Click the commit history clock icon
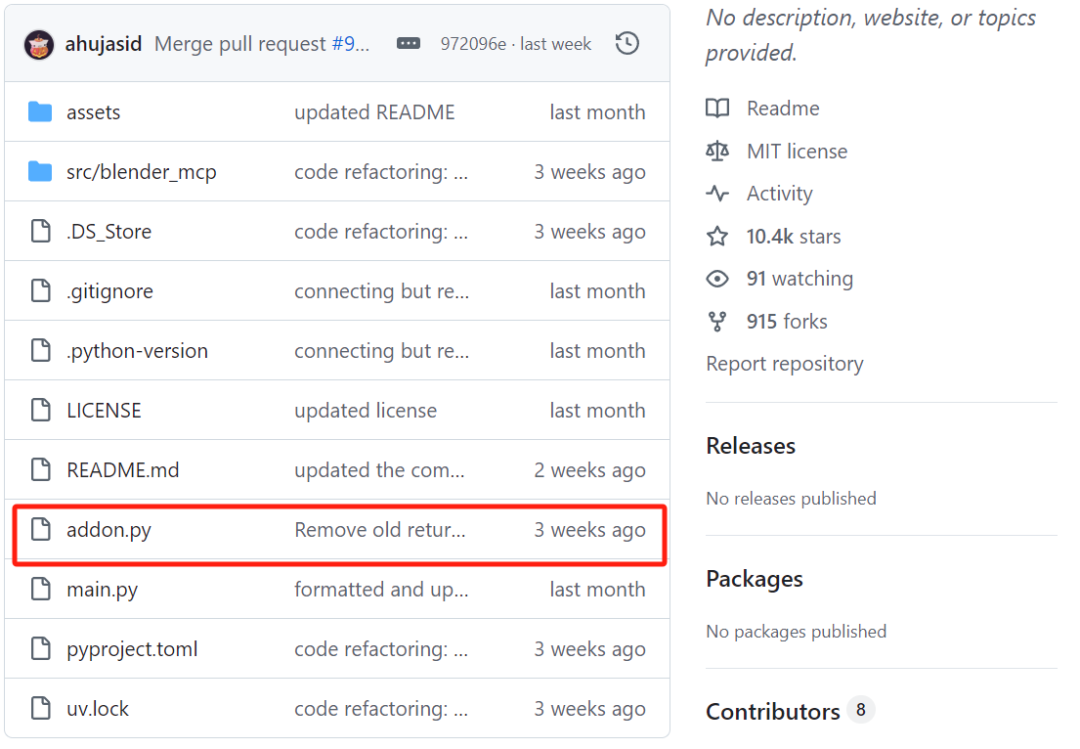Screen dimensions: 1080x749 coord(627,44)
